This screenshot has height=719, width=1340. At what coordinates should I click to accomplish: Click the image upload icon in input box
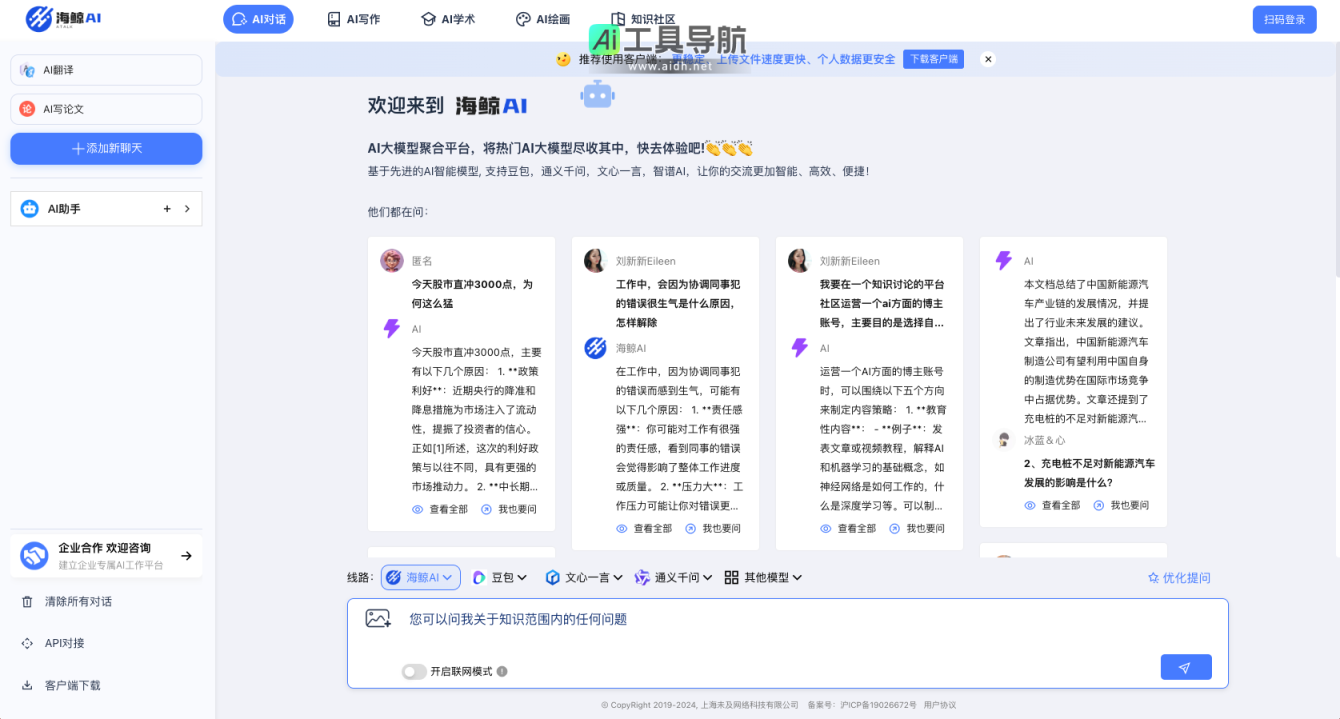coord(378,618)
